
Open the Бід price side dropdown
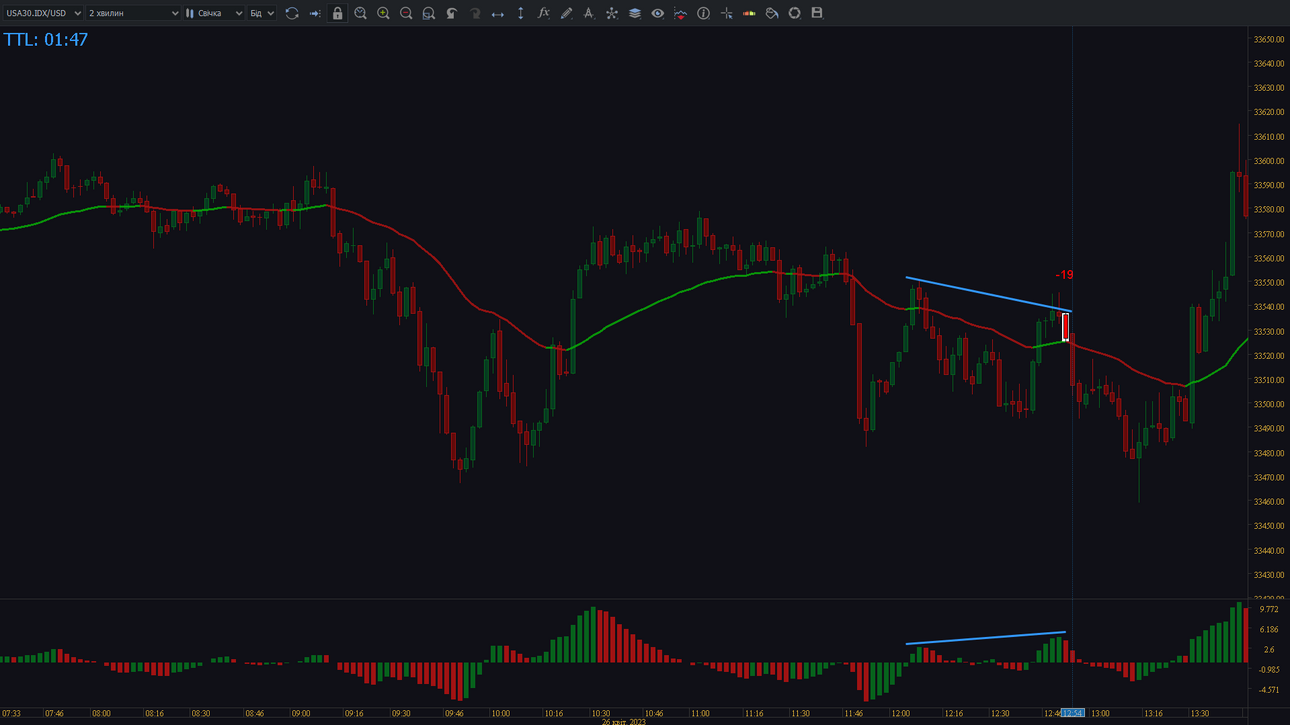click(262, 13)
